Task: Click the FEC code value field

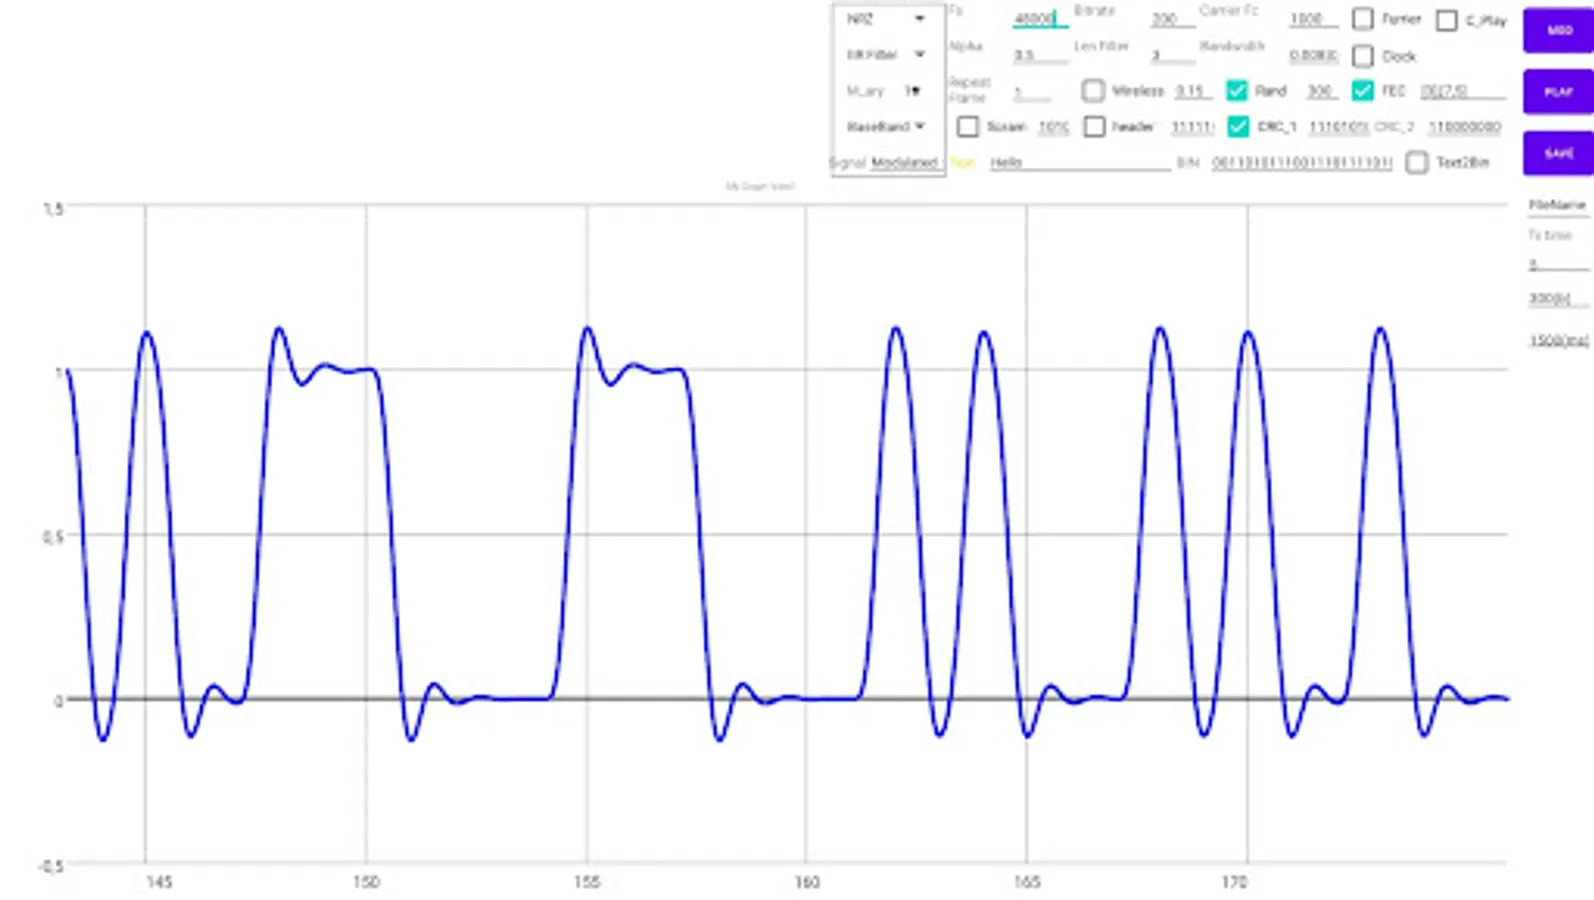Action: (1462, 91)
